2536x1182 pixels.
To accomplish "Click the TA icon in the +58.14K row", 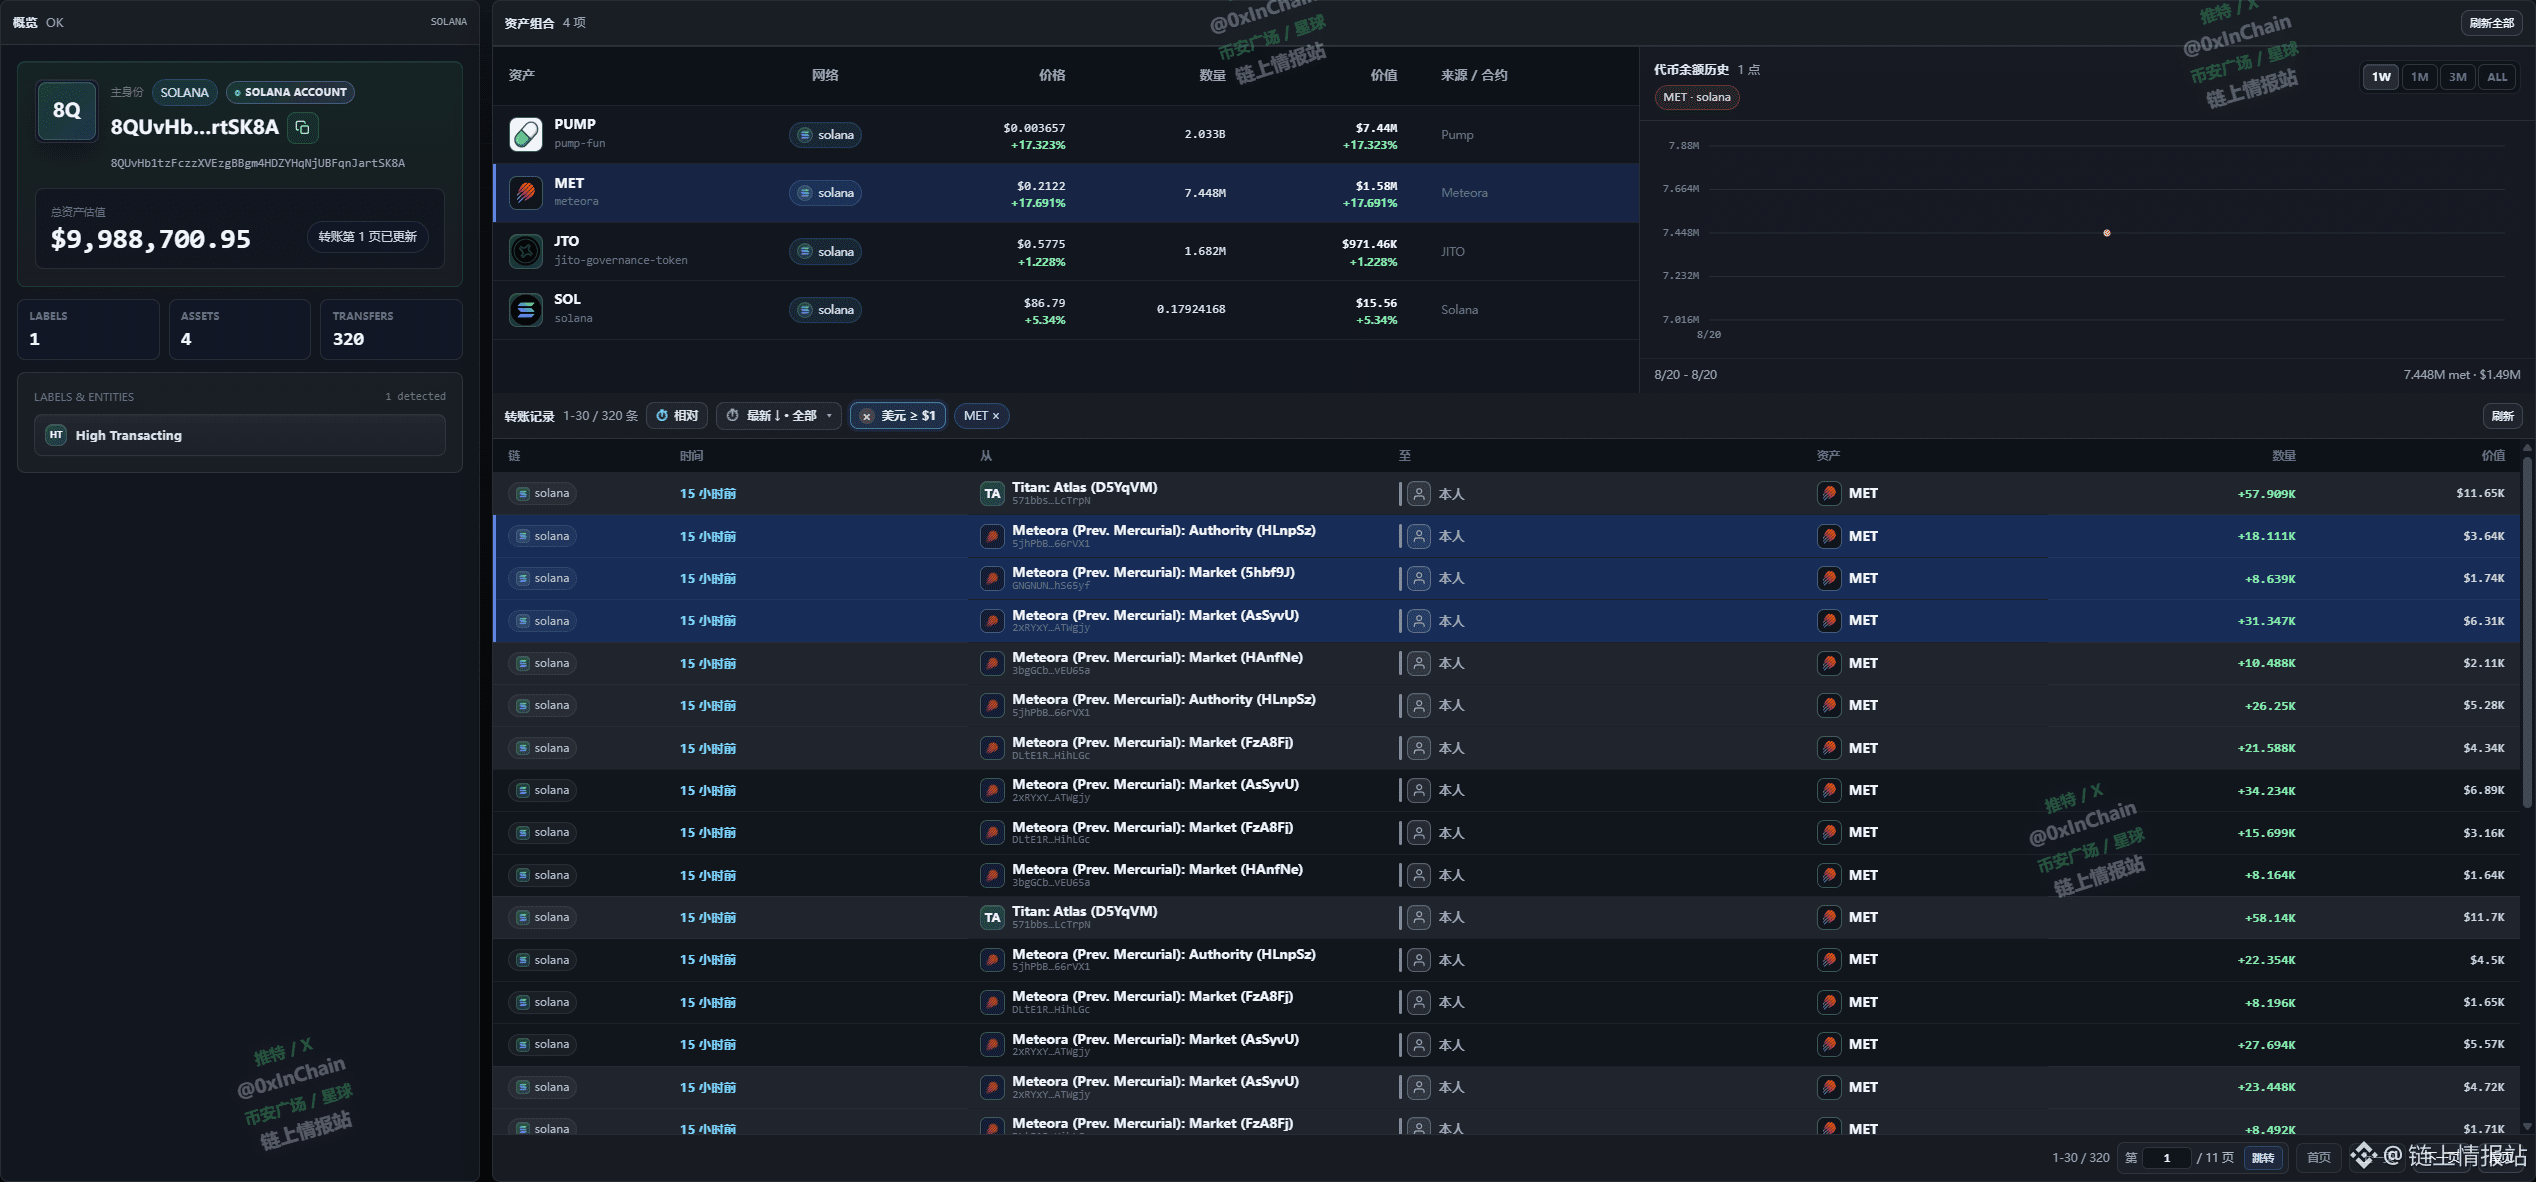I will pyautogui.click(x=992, y=917).
